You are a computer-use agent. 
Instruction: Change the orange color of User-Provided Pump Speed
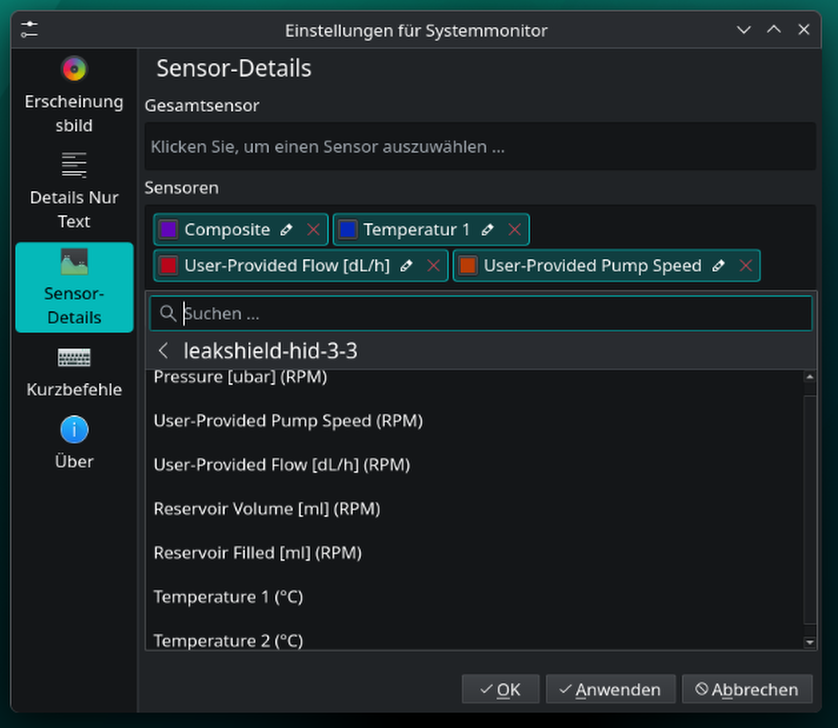pos(468,266)
